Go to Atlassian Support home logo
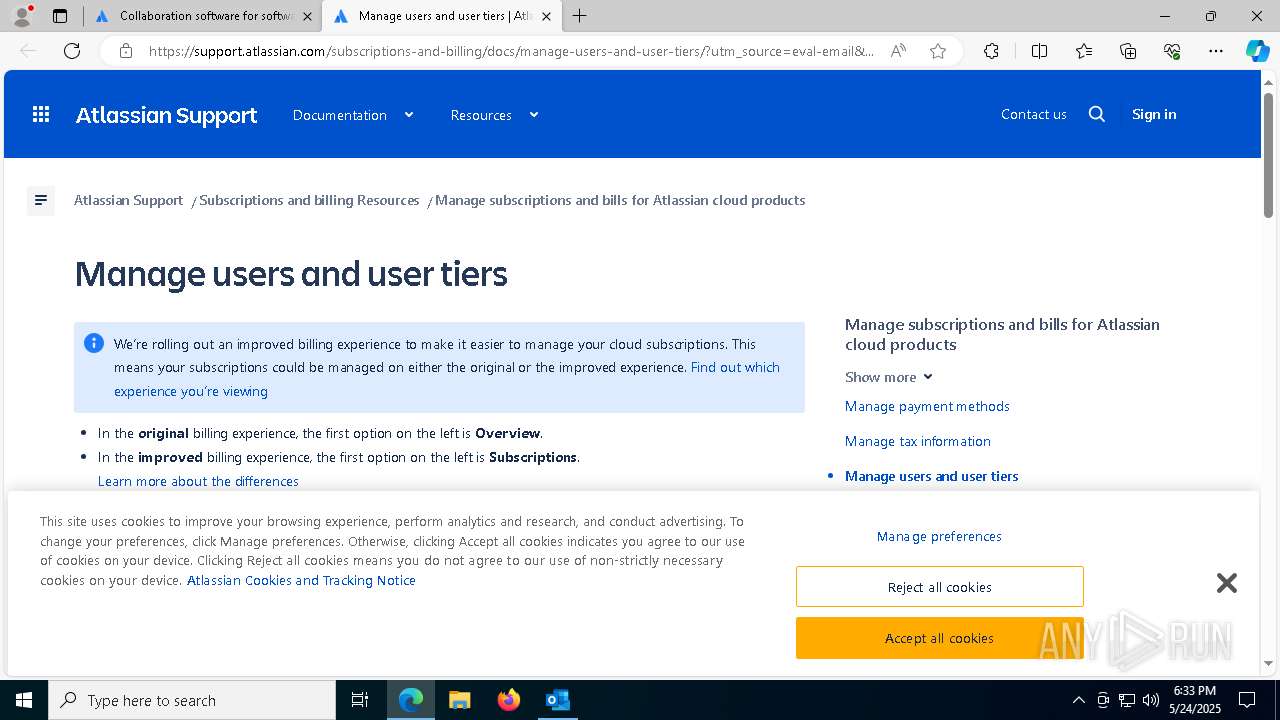The height and width of the screenshot is (720, 1280). click(166, 115)
